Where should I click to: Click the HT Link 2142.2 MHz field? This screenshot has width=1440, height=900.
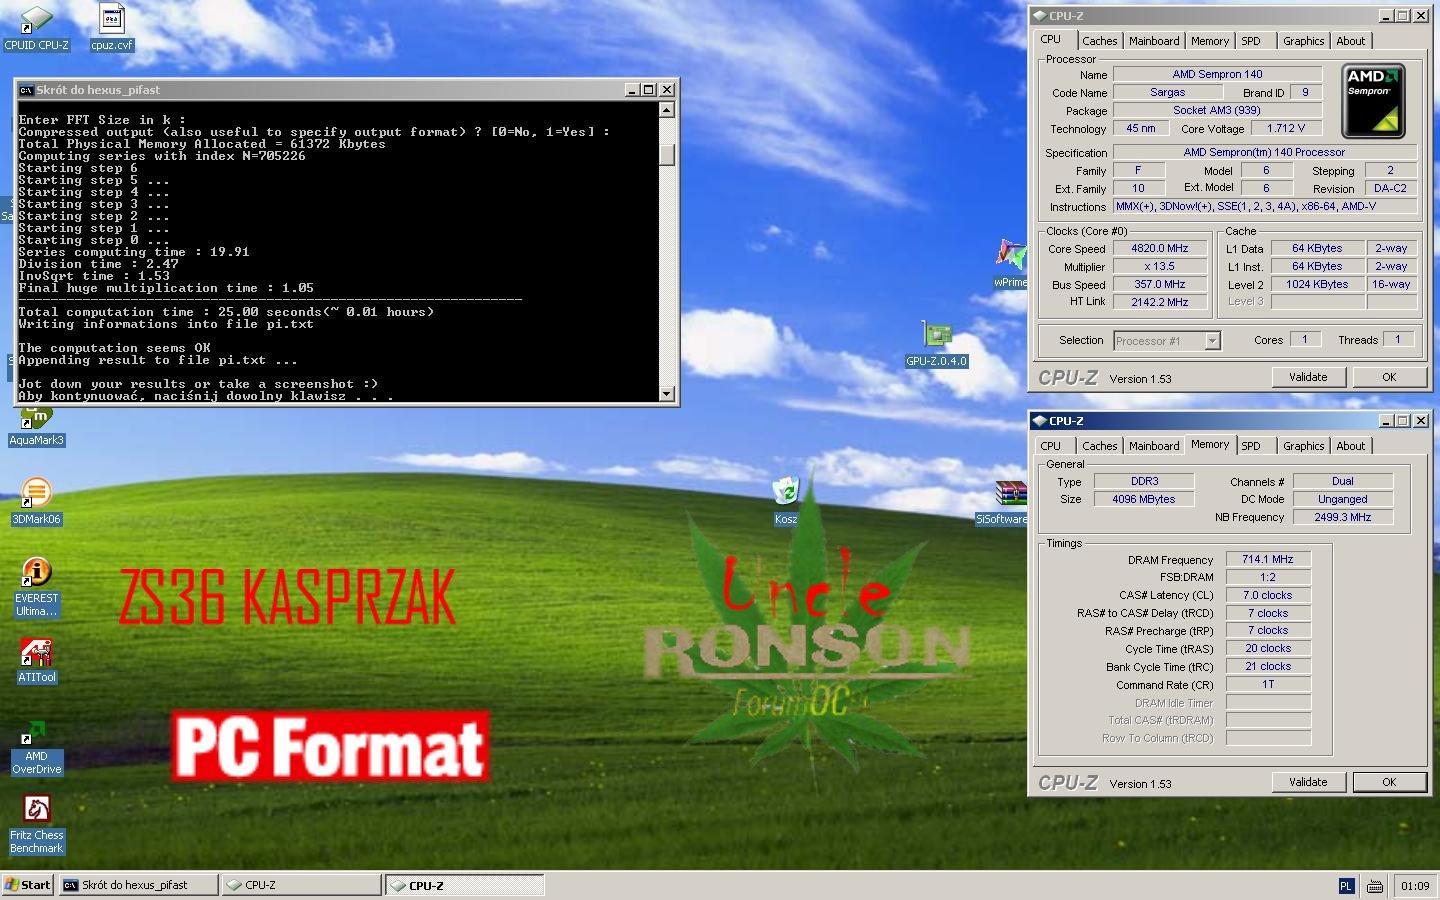click(x=1159, y=302)
